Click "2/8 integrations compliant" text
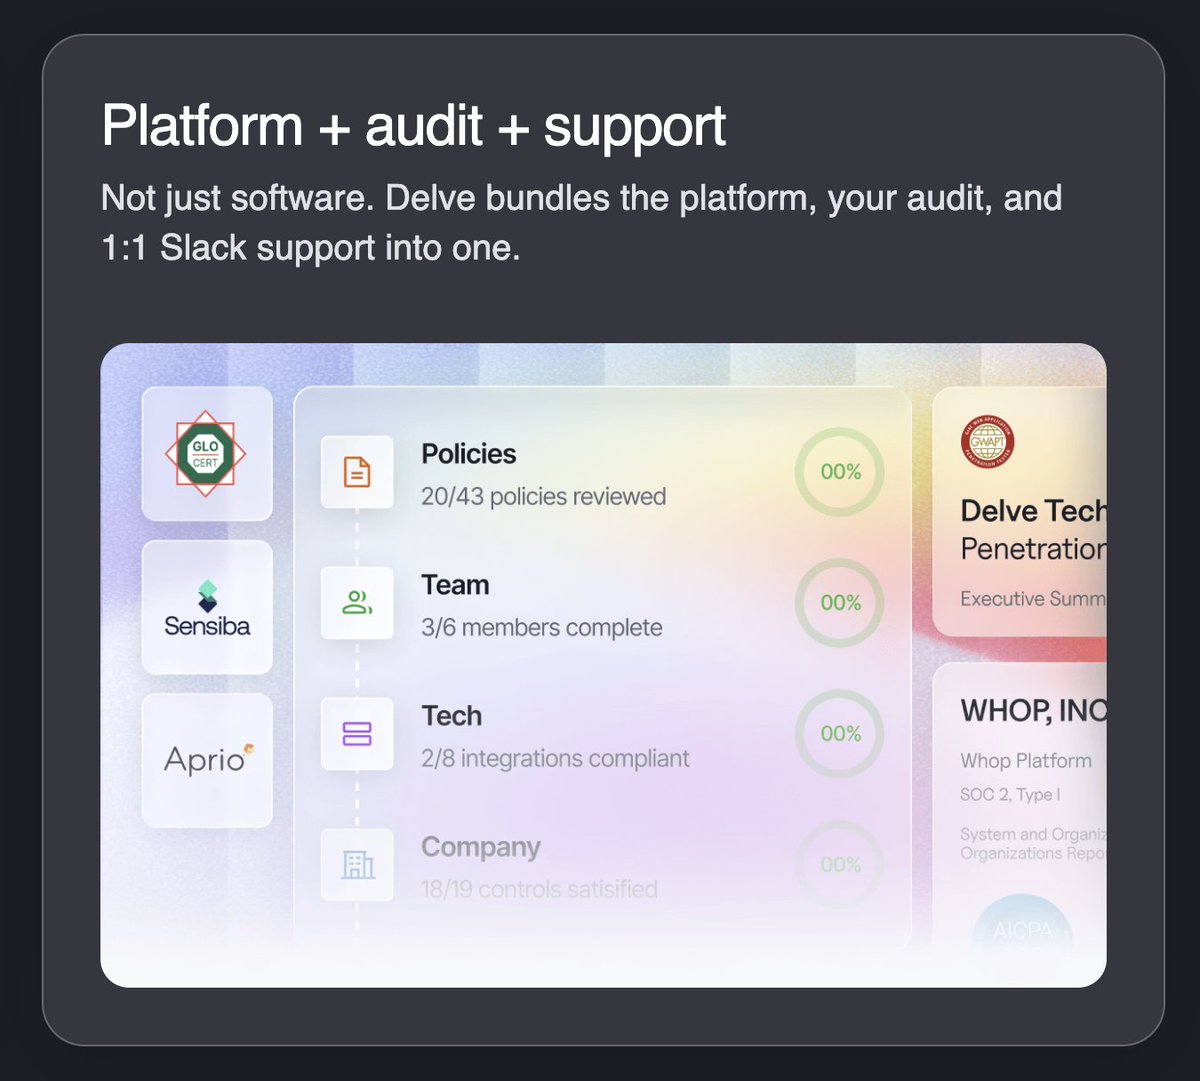This screenshot has height=1081, width=1200. click(555, 759)
